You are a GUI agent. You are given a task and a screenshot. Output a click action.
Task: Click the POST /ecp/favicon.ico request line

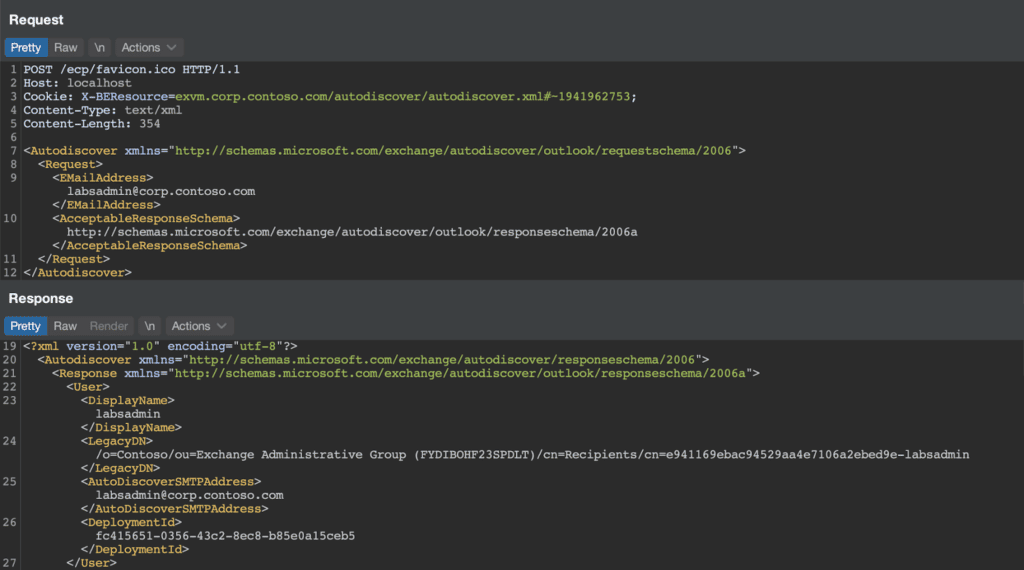(x=132, y=69)
